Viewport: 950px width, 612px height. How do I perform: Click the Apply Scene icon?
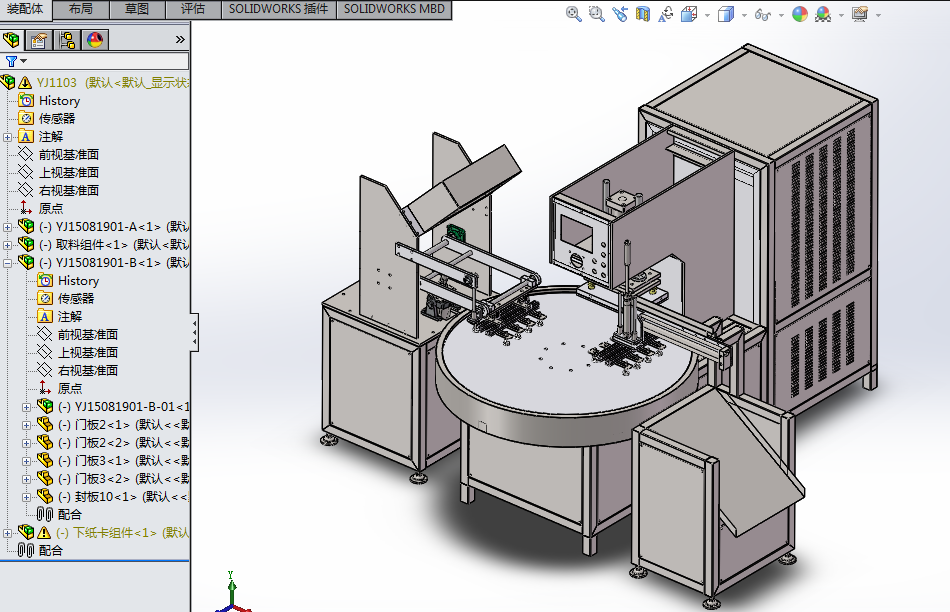point(823,14)
